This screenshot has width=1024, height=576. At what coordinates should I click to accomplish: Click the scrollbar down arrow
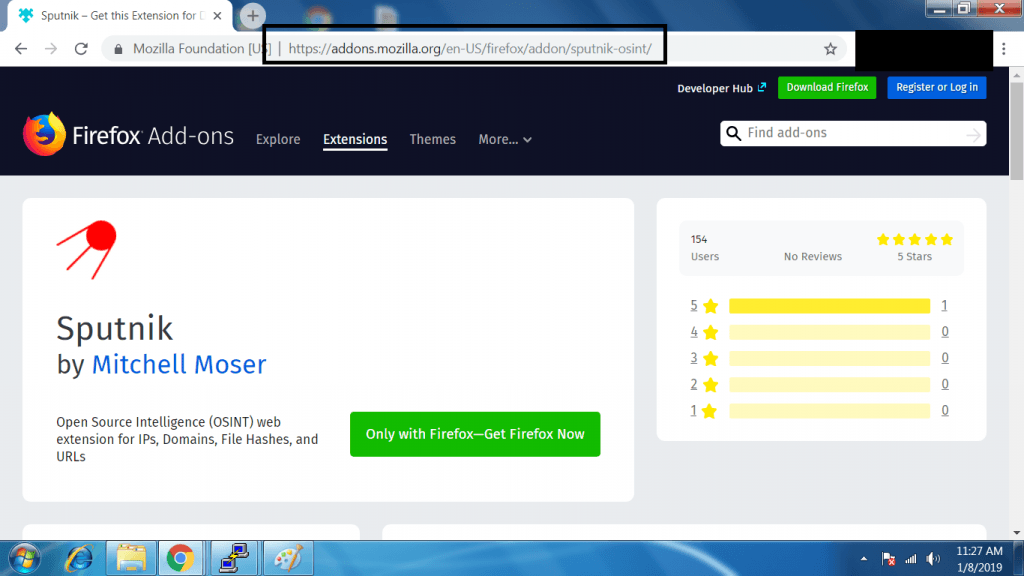pos(1016,533)
